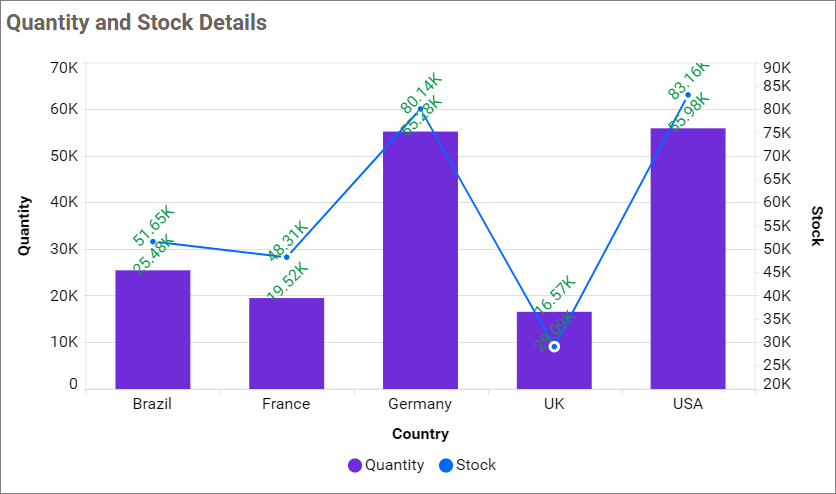Click the blue Stock legend circle
The image size is (836, 494).
pos(446,465)
